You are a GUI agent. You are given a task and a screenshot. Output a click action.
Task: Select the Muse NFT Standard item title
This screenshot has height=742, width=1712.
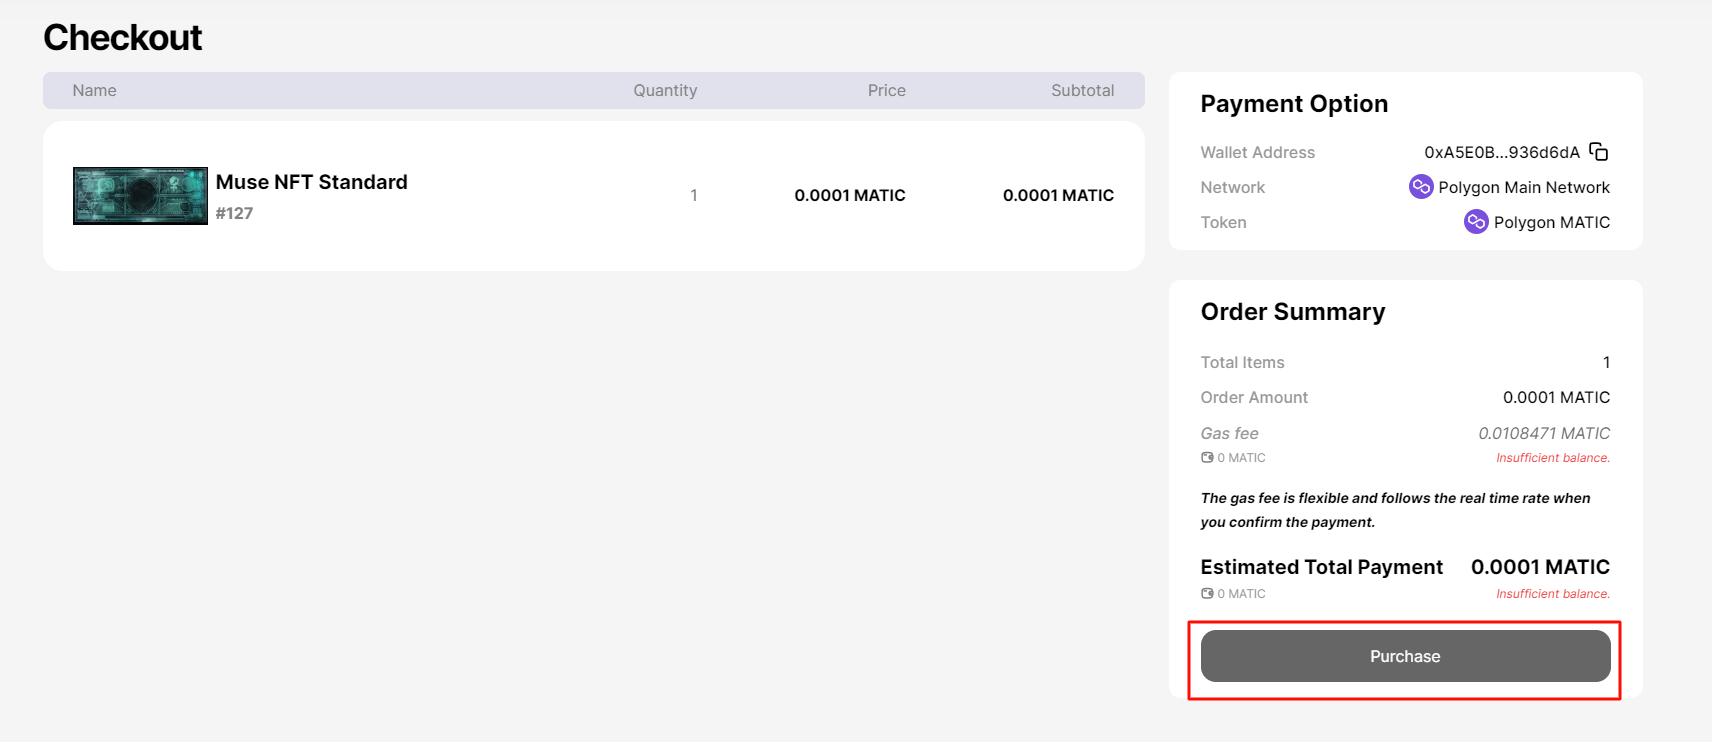click(x=311, y=182)
